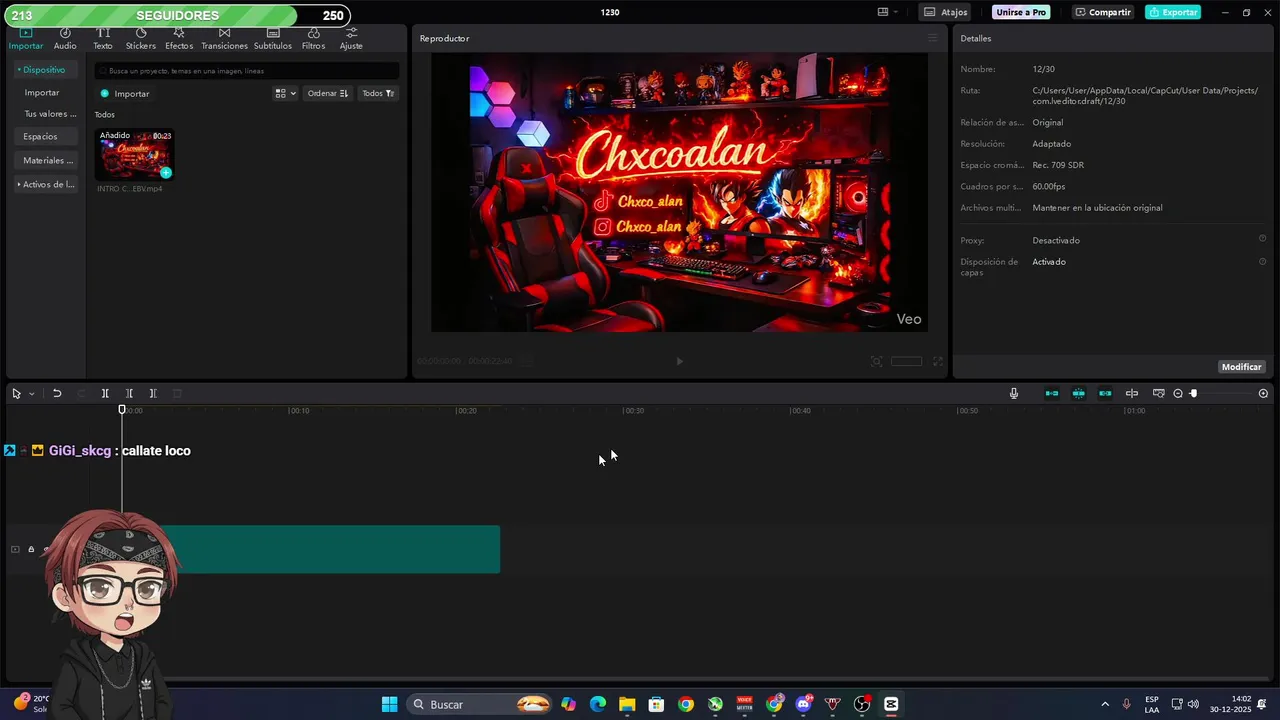Open the Ajuste tab
1280x720 pixels.
click(351, 39)
